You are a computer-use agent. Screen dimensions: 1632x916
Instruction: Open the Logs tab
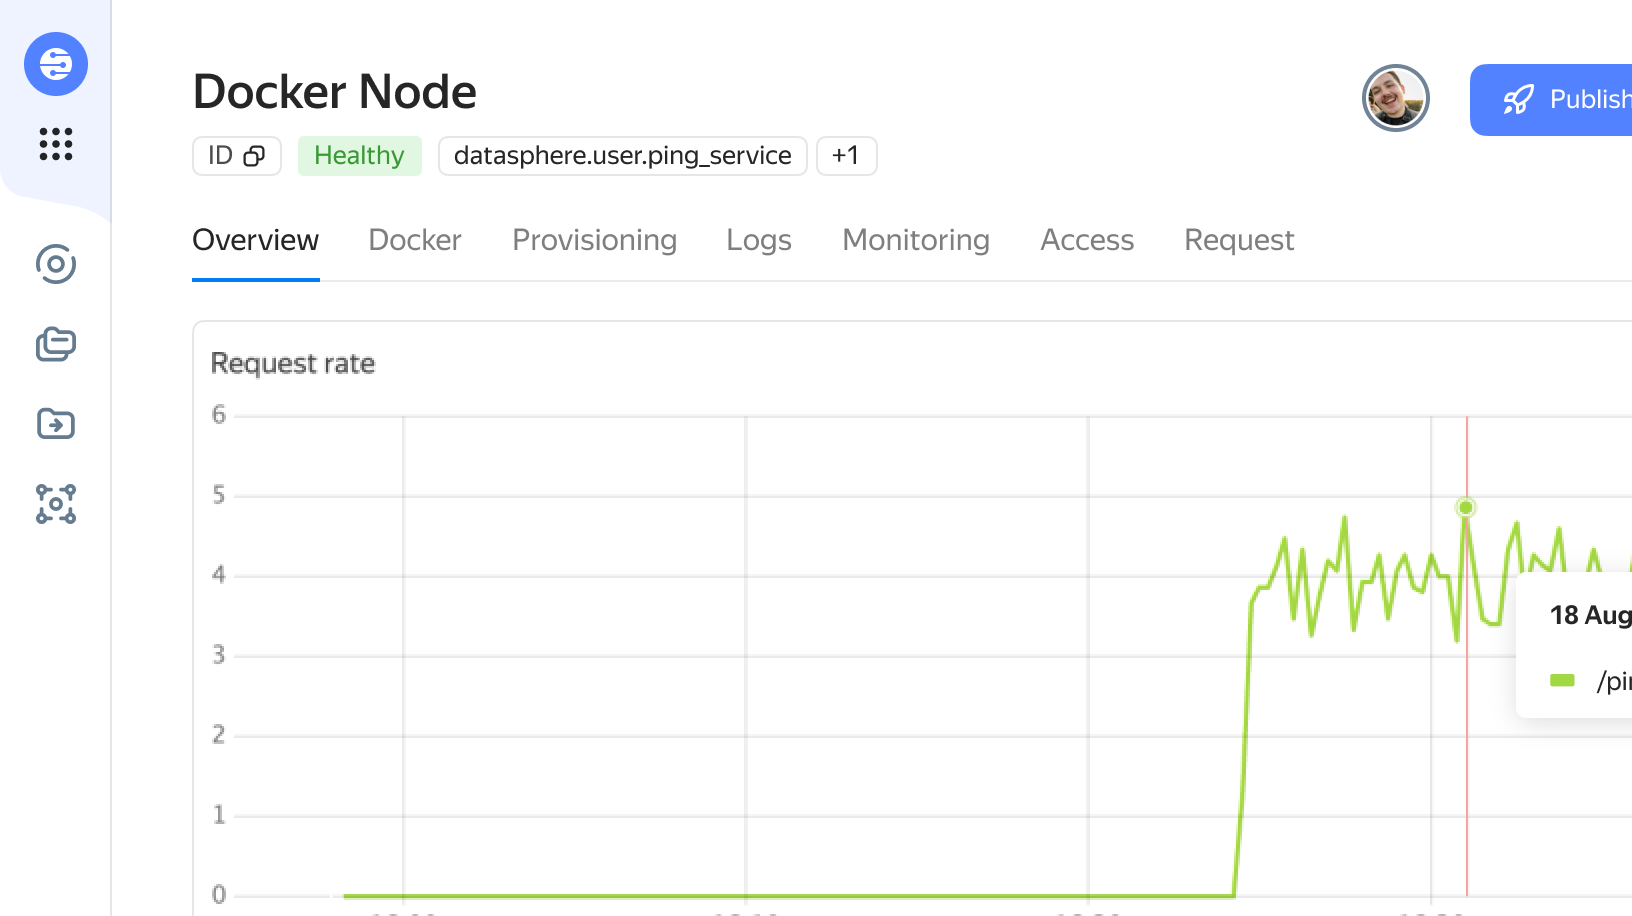[x=759, y=240]
